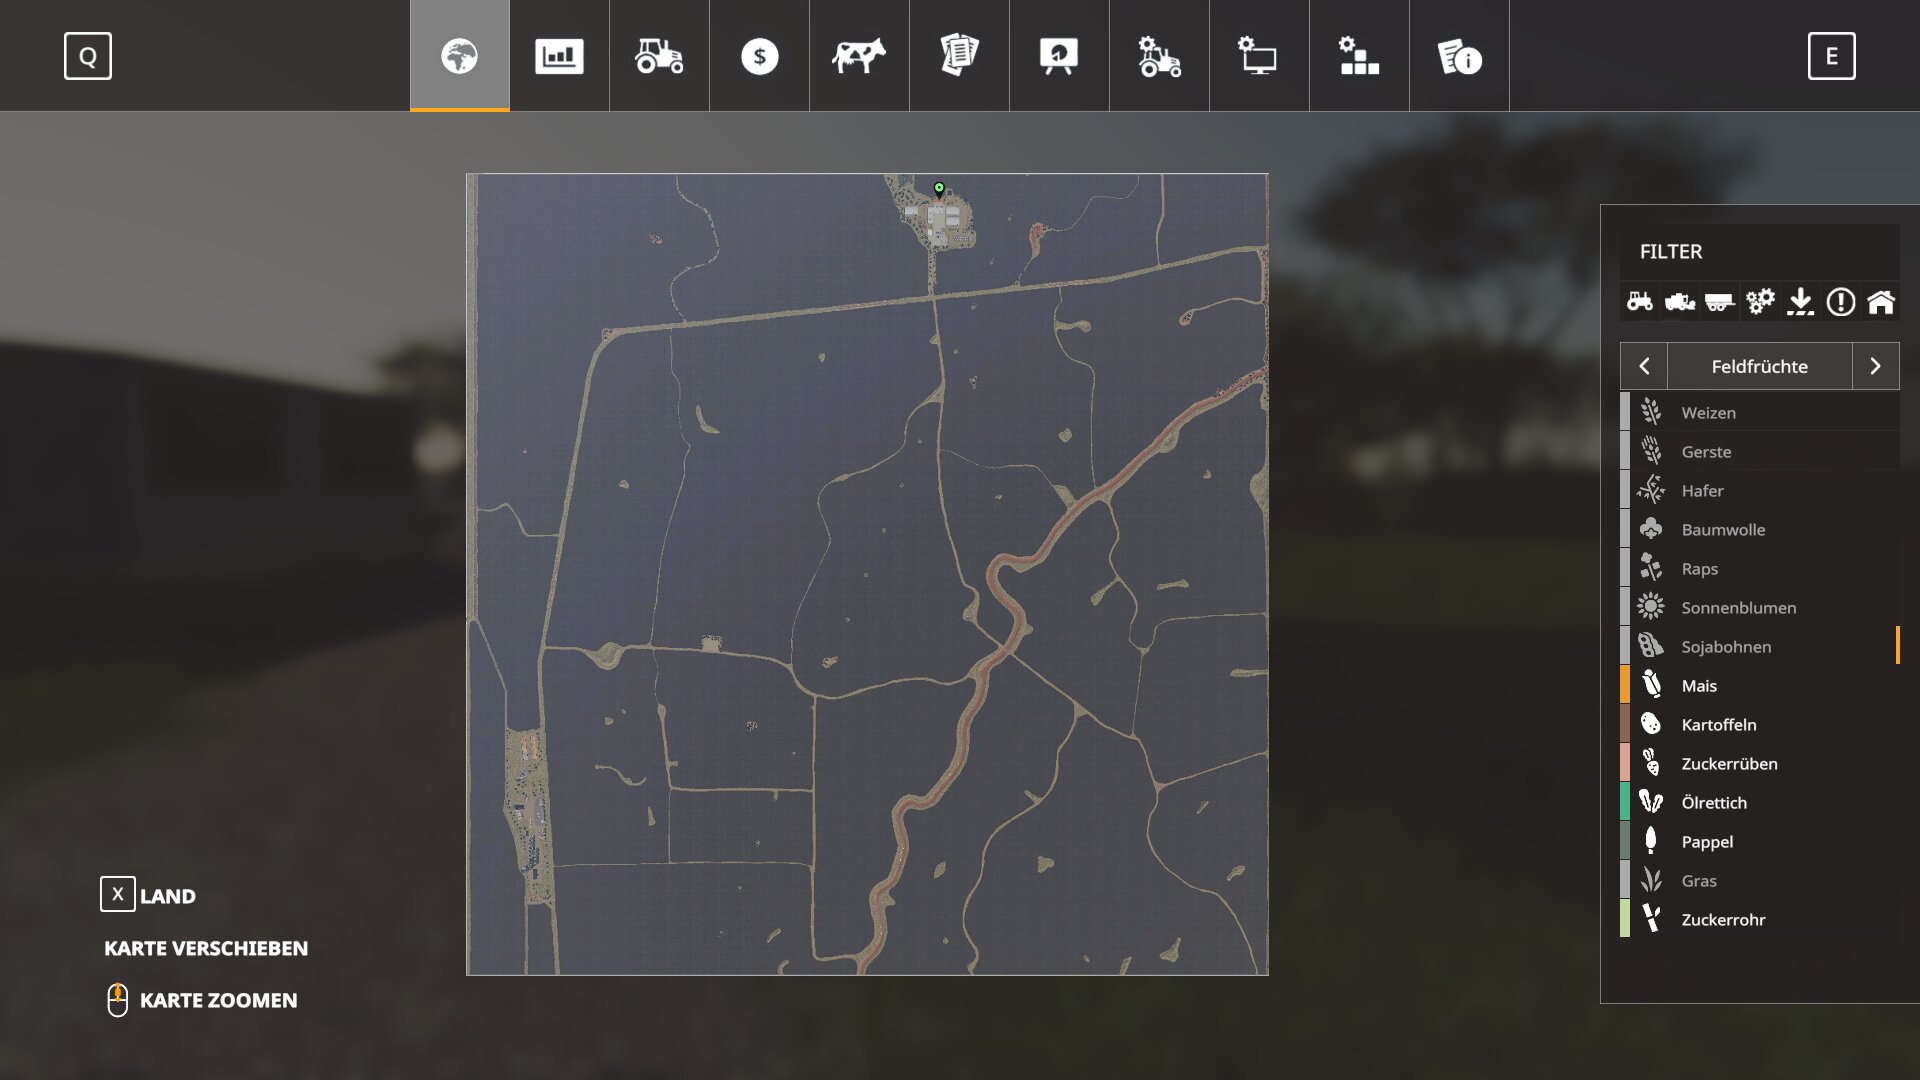Toggle the tractor vehicles map filter
This screenshot has width=1920, height=1080.
point(1640,301)
